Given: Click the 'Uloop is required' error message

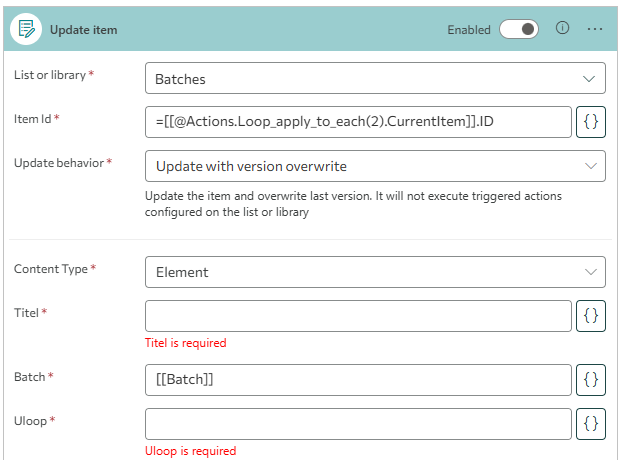Looking at the screenshot, I should tap(190, 451).
